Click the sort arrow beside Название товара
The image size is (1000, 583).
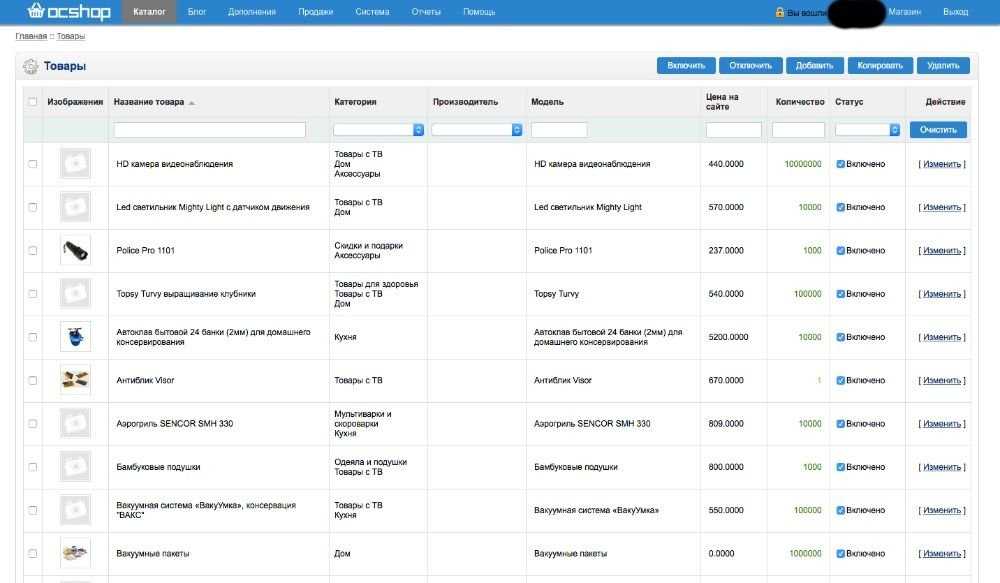192,103
